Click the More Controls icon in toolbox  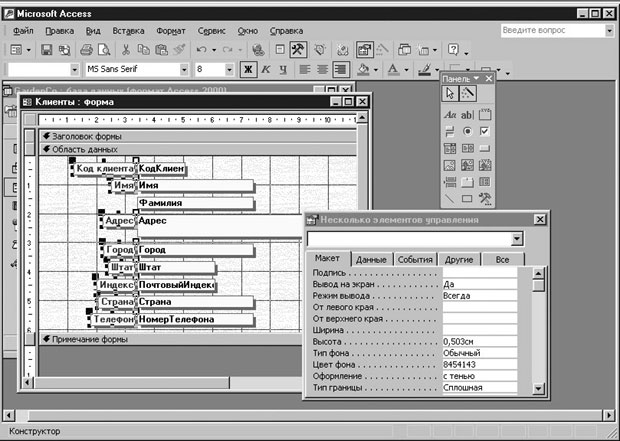coord(485,198)
